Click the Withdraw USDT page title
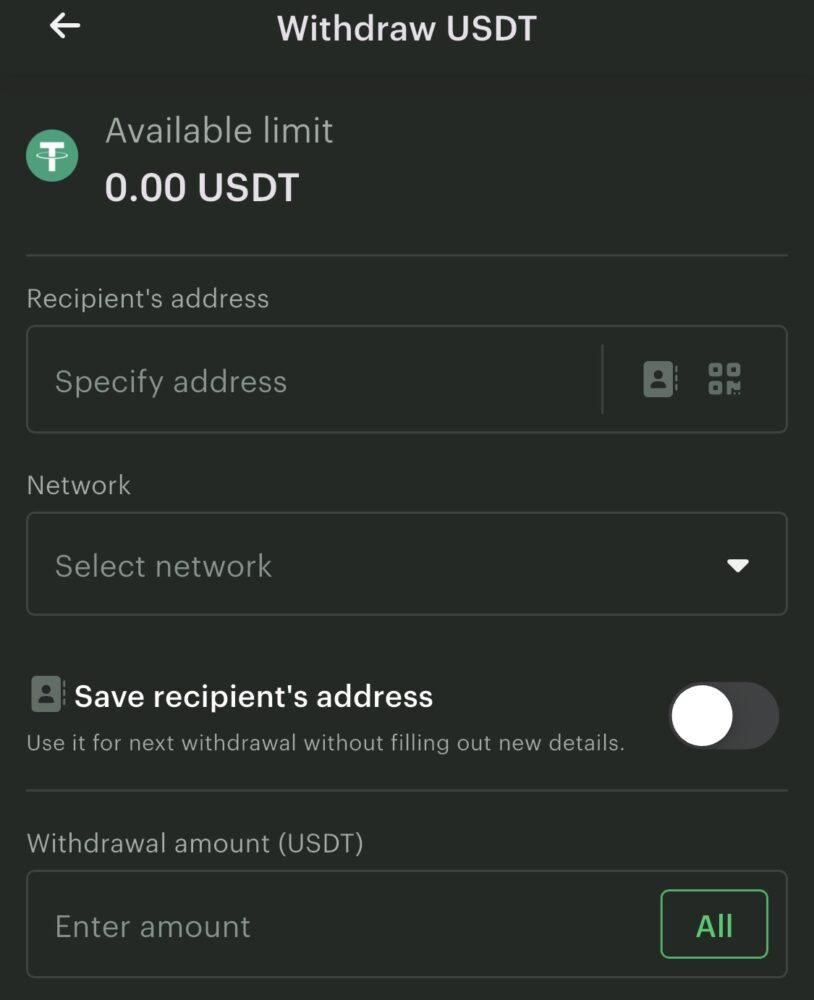Image resolution: width=814 pixels, height=1000 pixels. 407,28
